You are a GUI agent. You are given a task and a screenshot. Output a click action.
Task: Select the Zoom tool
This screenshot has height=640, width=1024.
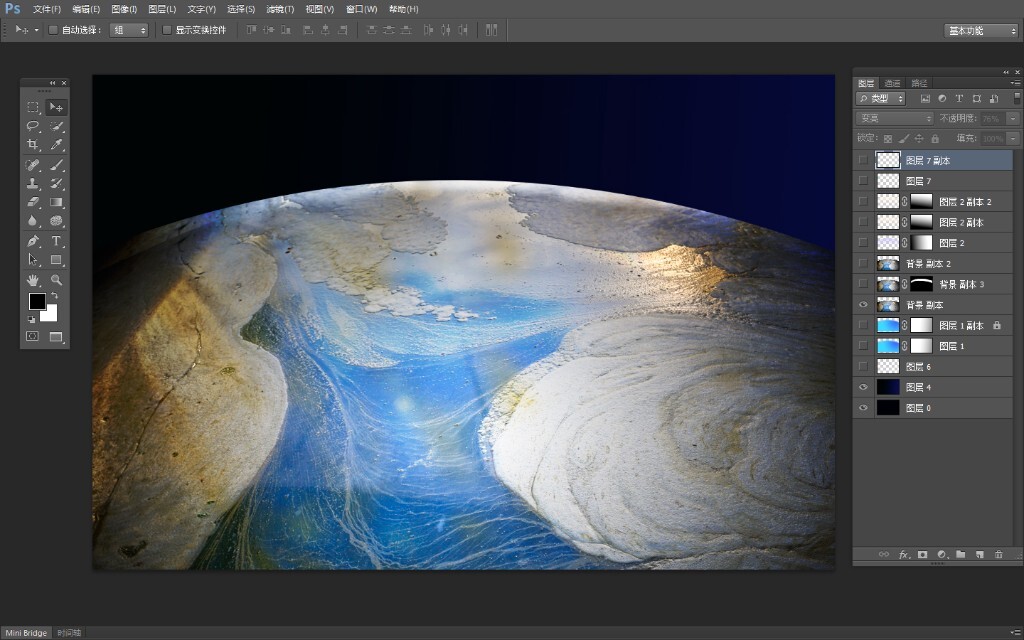(57, 280)
